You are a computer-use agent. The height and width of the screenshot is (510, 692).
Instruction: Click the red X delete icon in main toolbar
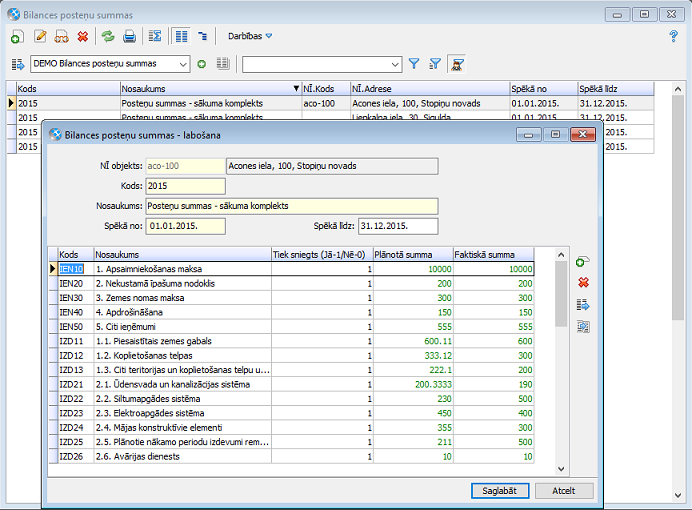(83, 37)
